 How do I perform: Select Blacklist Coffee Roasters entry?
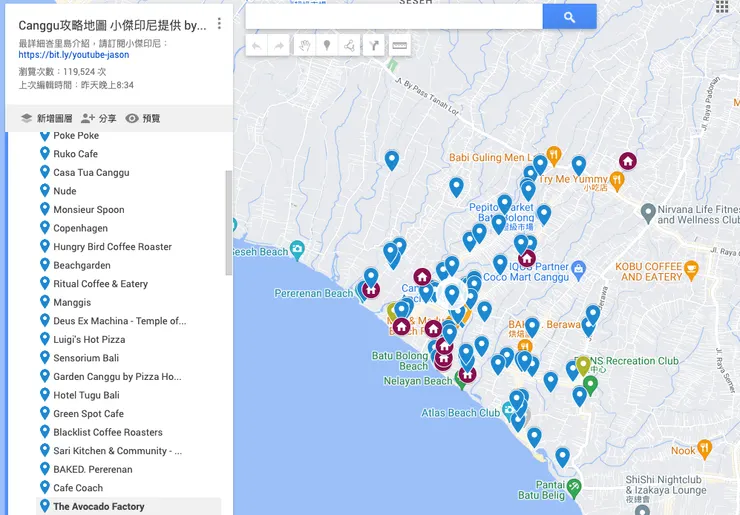click(108, 432)
